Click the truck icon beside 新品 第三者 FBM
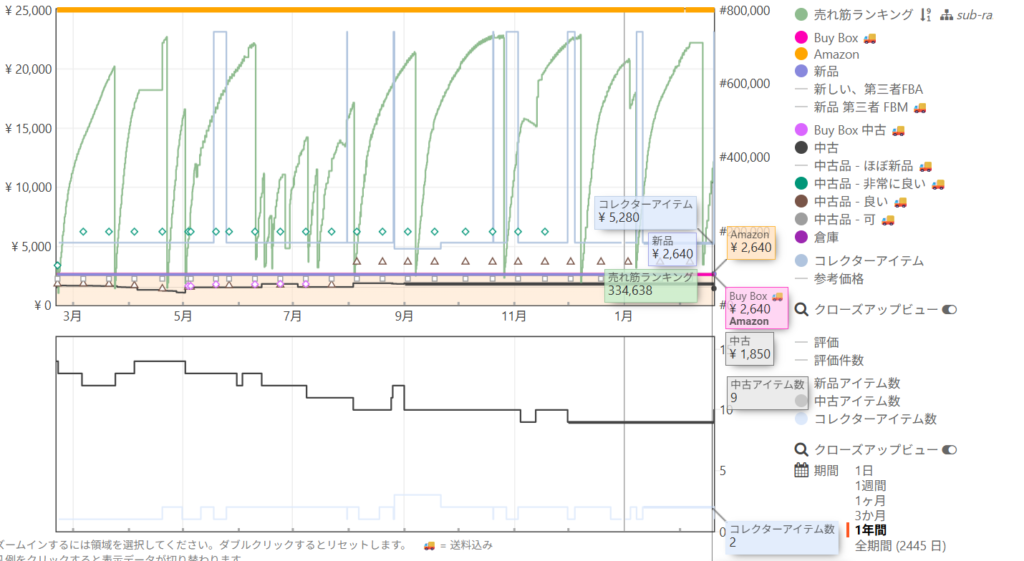1024x561 pixels. tap(920, 107)
